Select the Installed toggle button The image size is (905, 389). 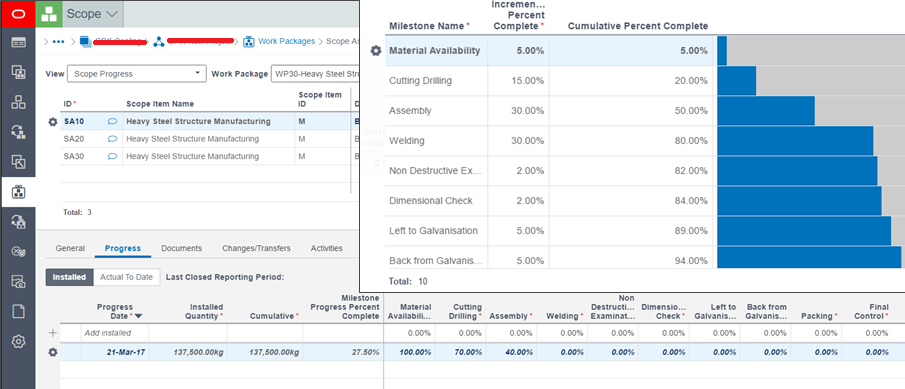(69, 277)
